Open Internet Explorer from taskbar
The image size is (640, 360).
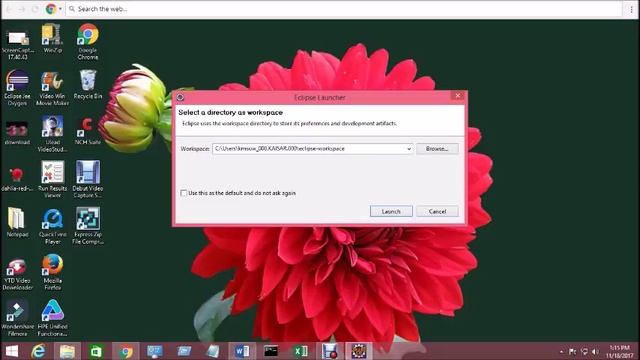pyautogui.click(x=38, y=351)
